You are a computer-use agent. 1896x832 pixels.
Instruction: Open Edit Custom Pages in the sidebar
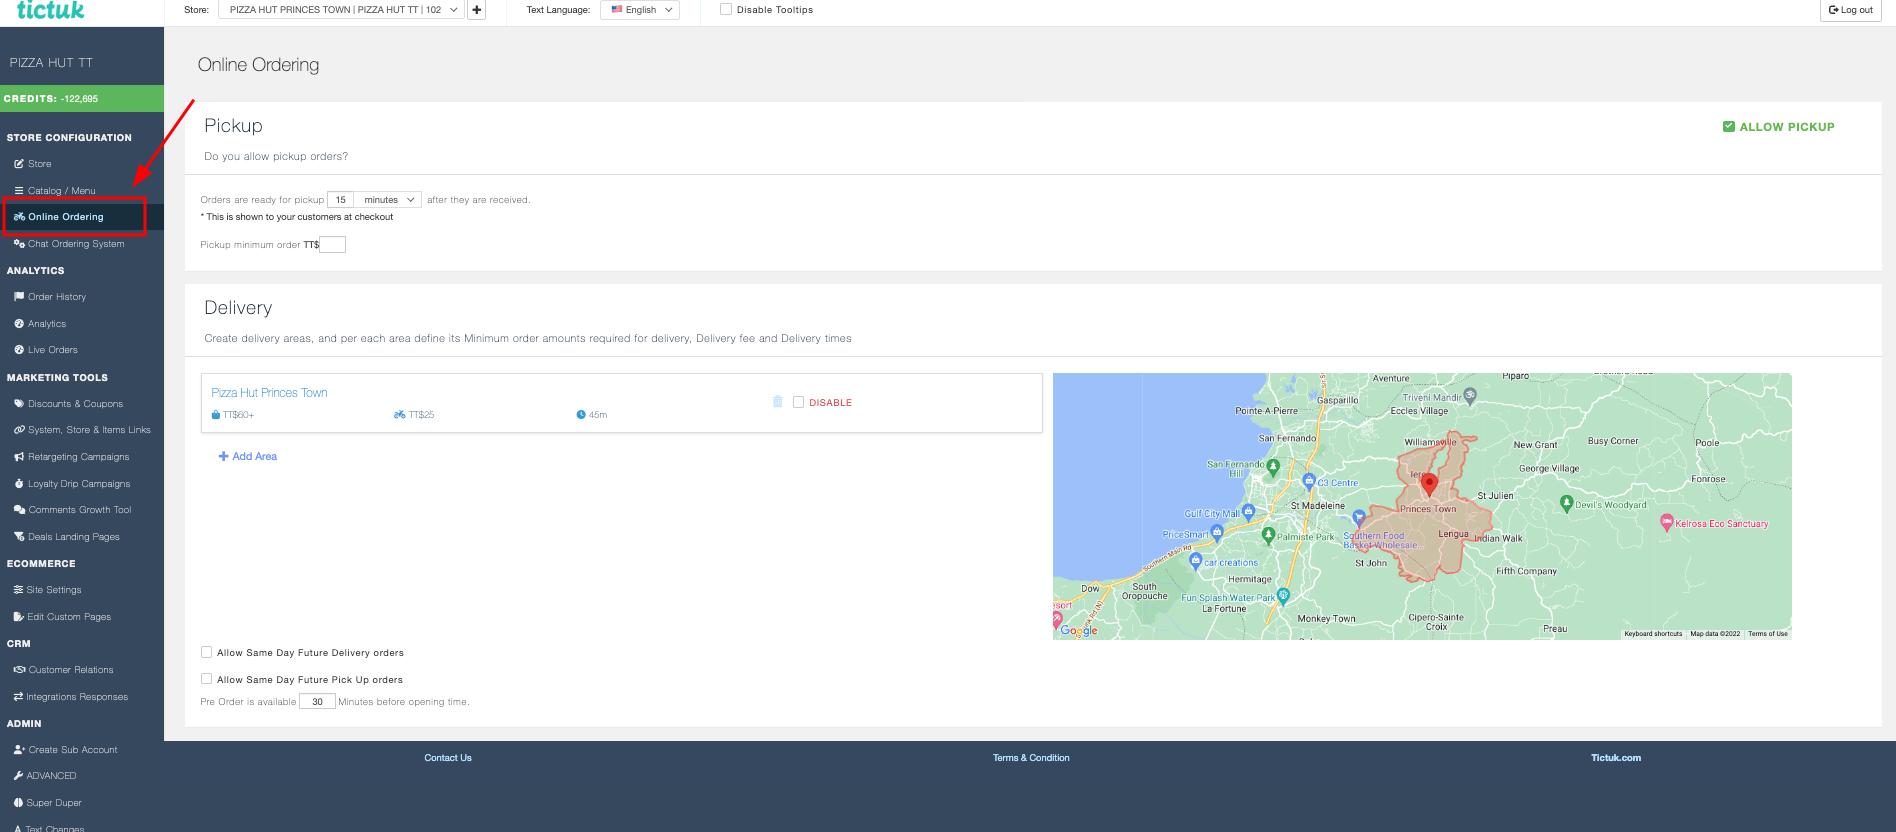(x=69, y=617)
